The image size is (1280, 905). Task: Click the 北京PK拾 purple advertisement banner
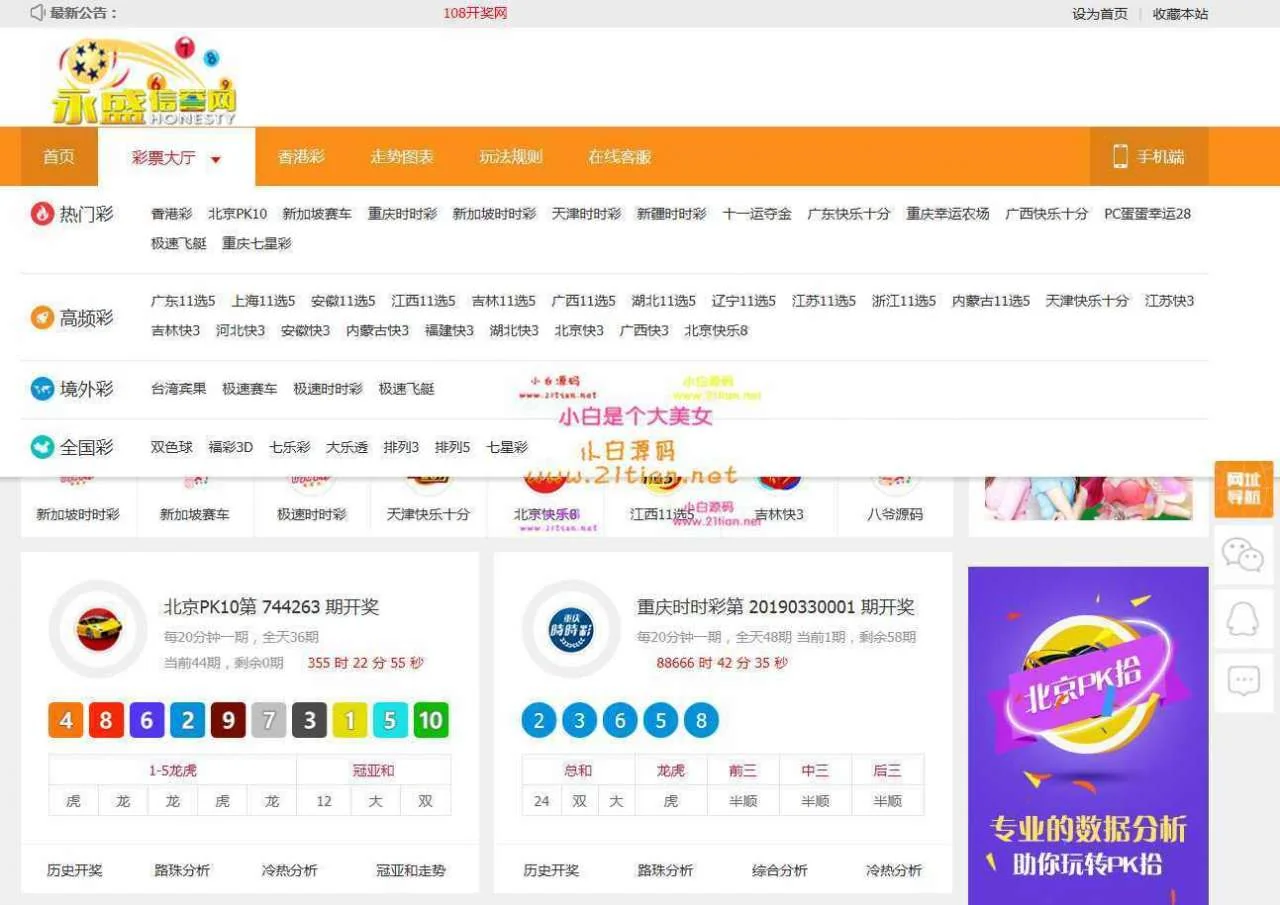coord(1088,735)
